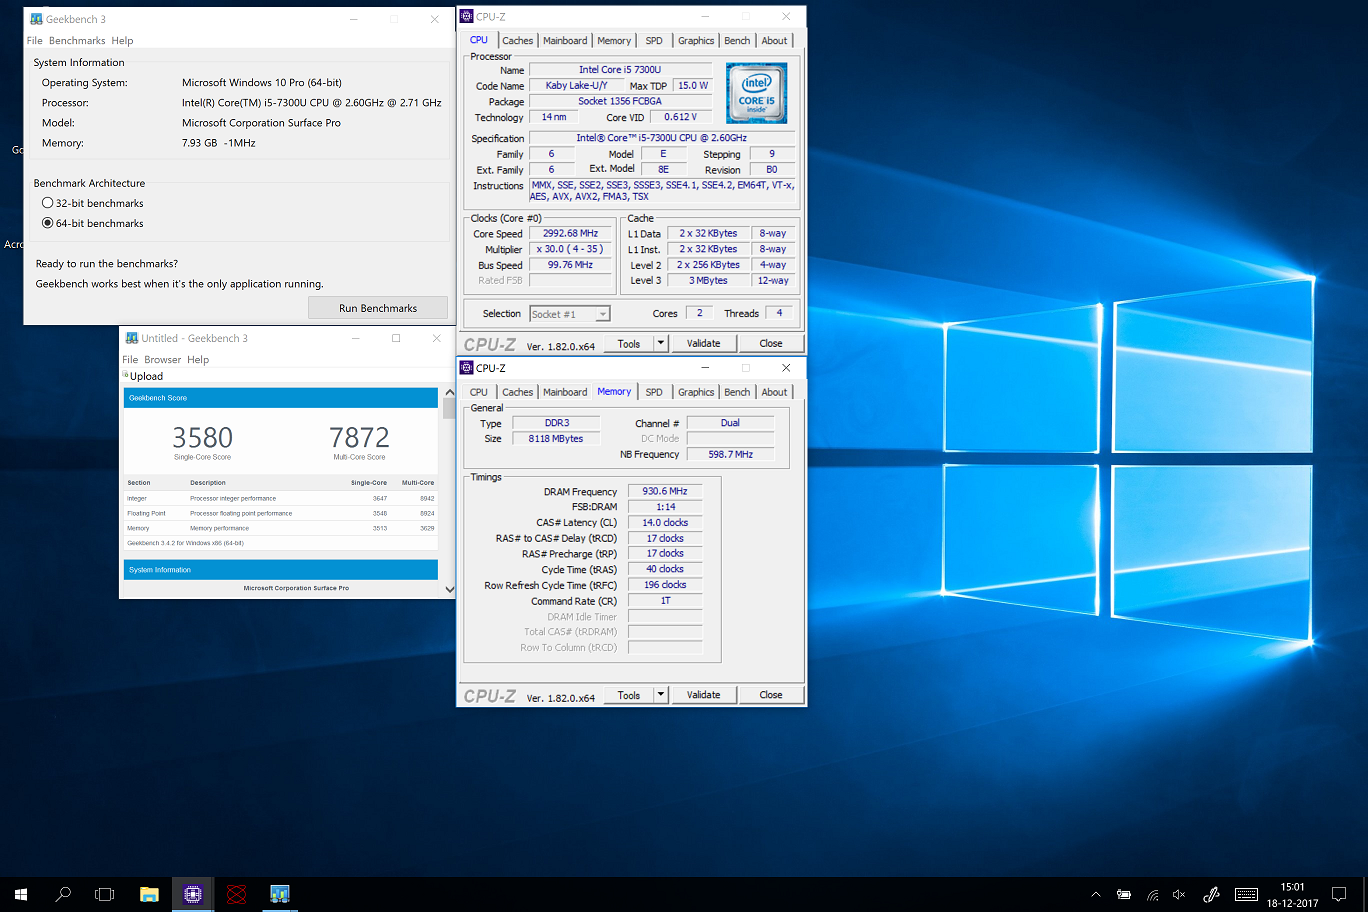Open SPD tab in bottom CPU-Z

(x=654, y=392)
